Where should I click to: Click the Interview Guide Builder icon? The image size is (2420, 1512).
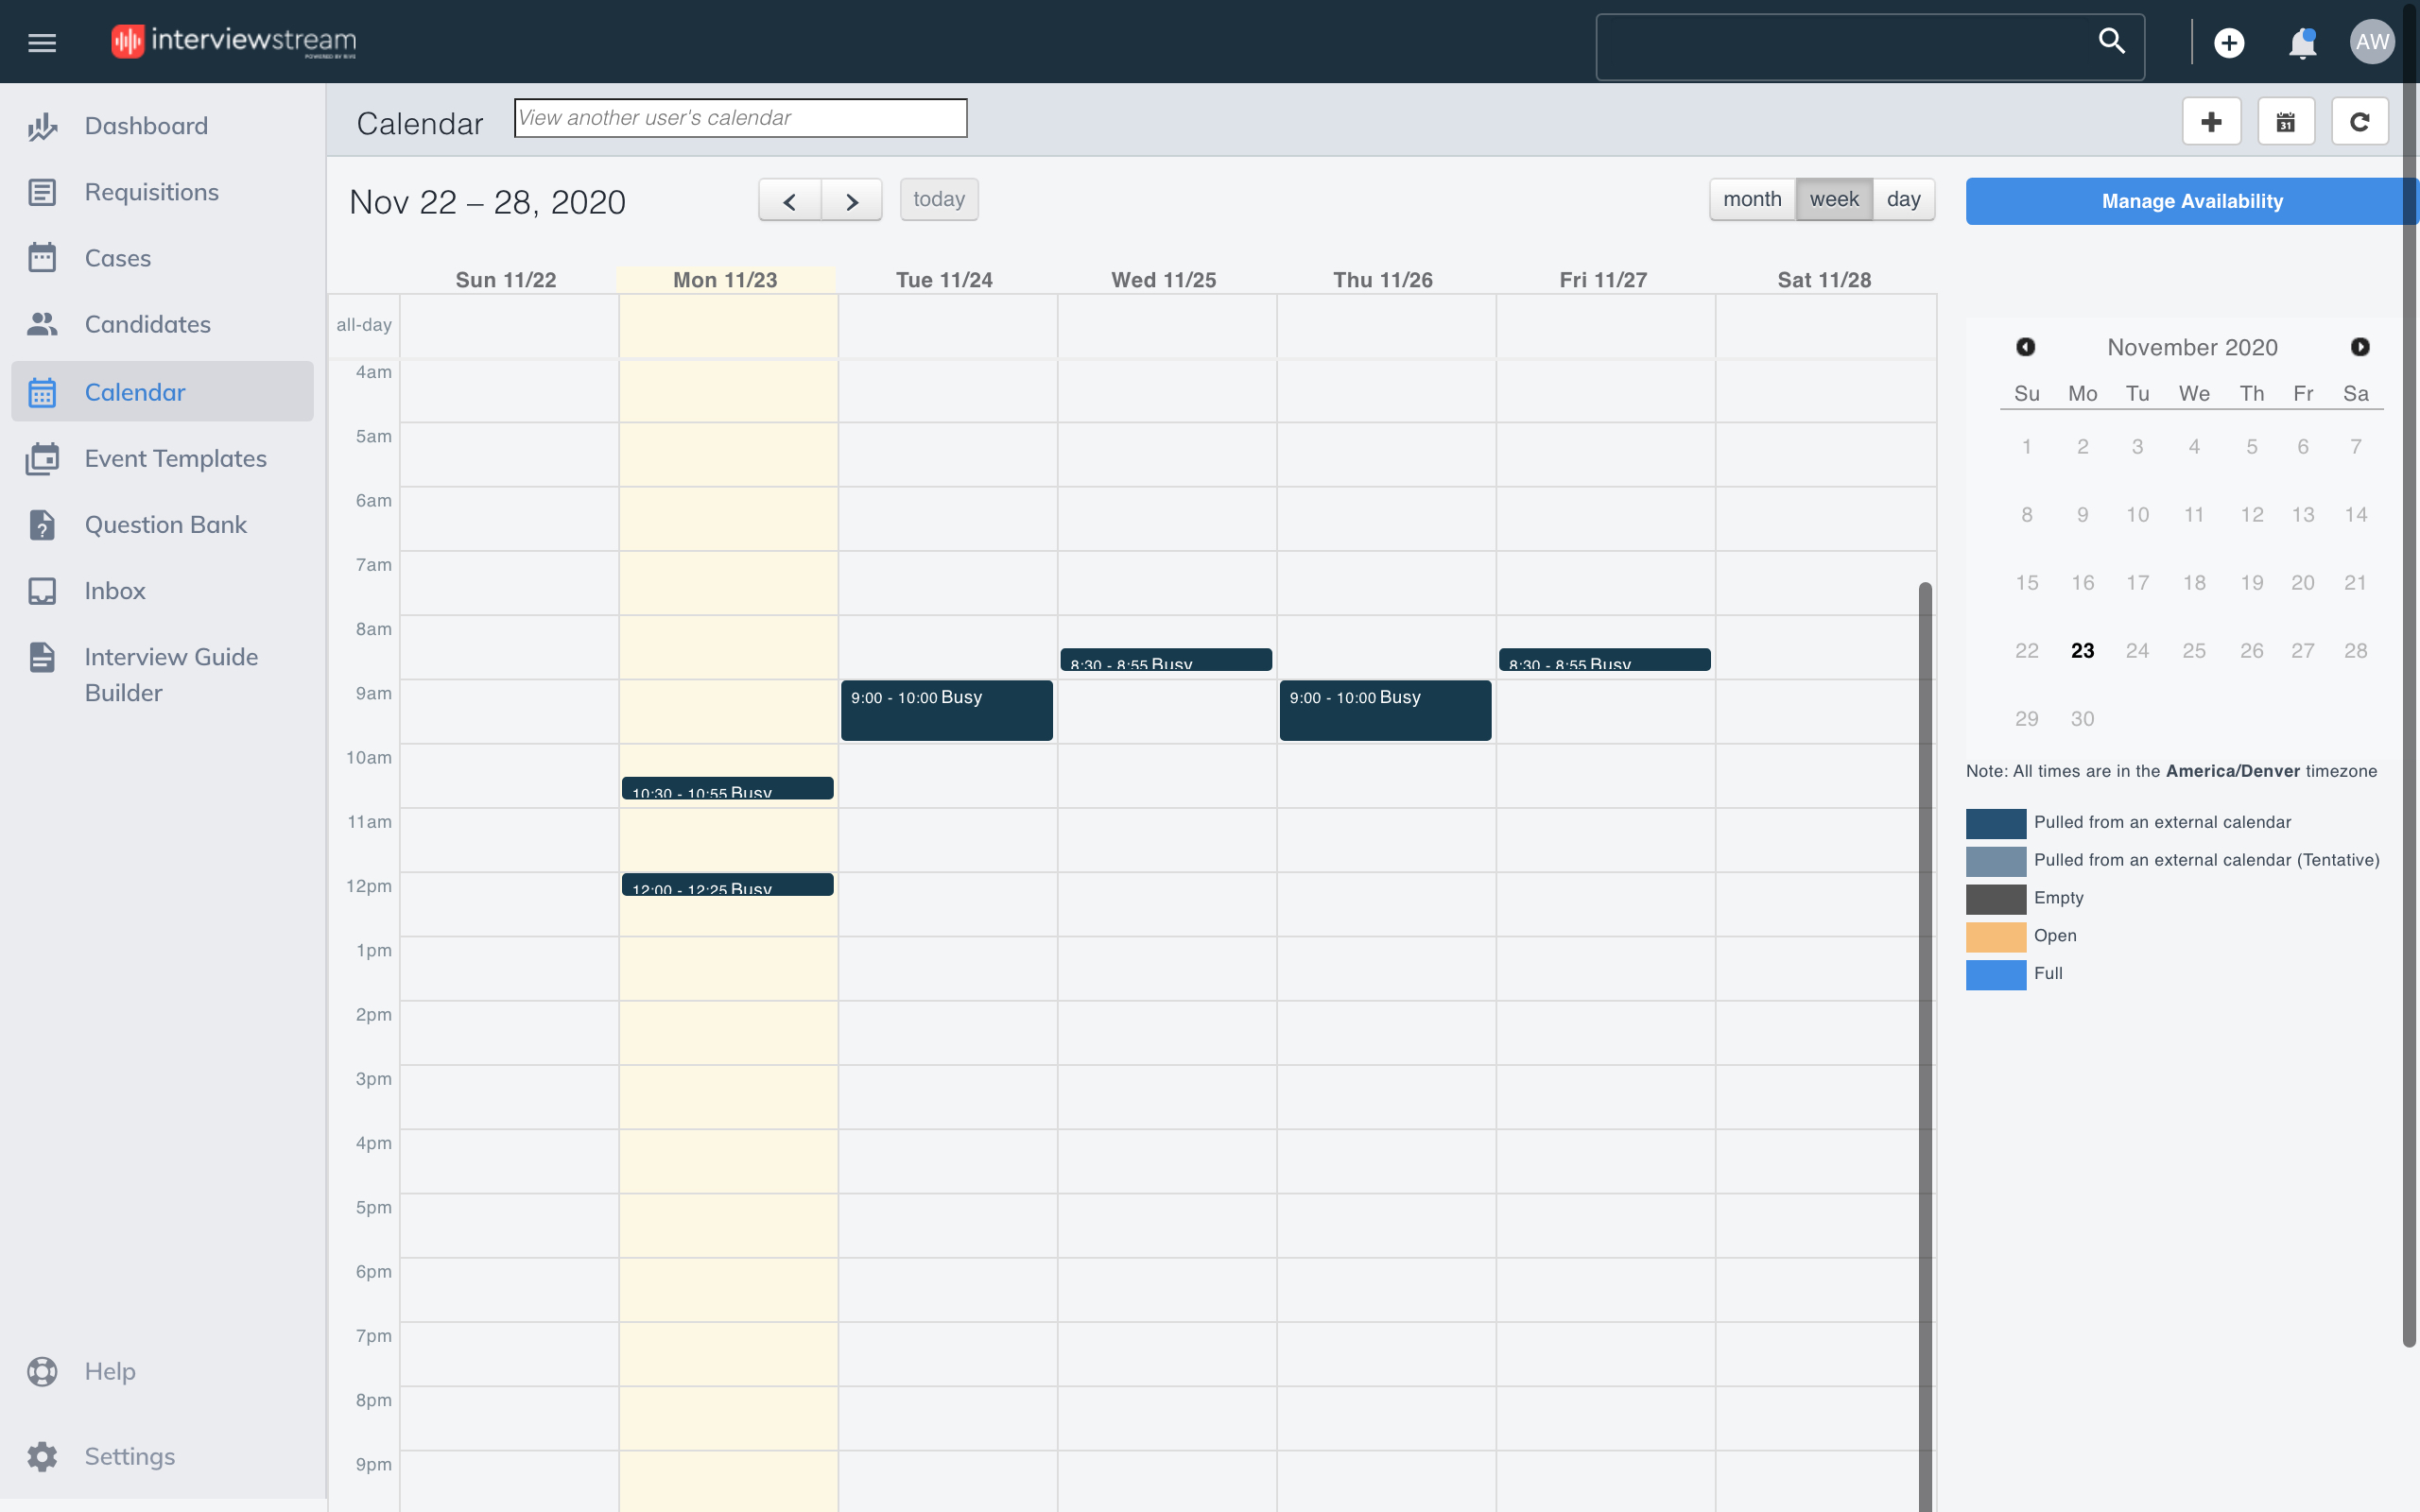42,657
